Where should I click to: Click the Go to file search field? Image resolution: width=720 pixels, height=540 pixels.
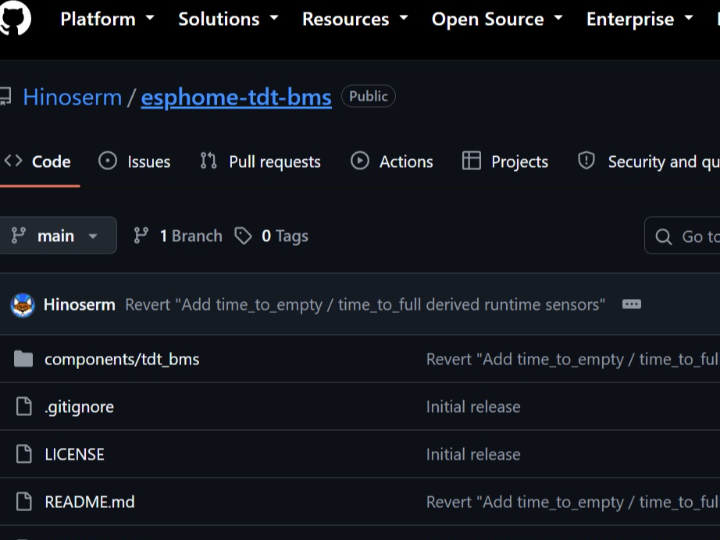(683, 236)
